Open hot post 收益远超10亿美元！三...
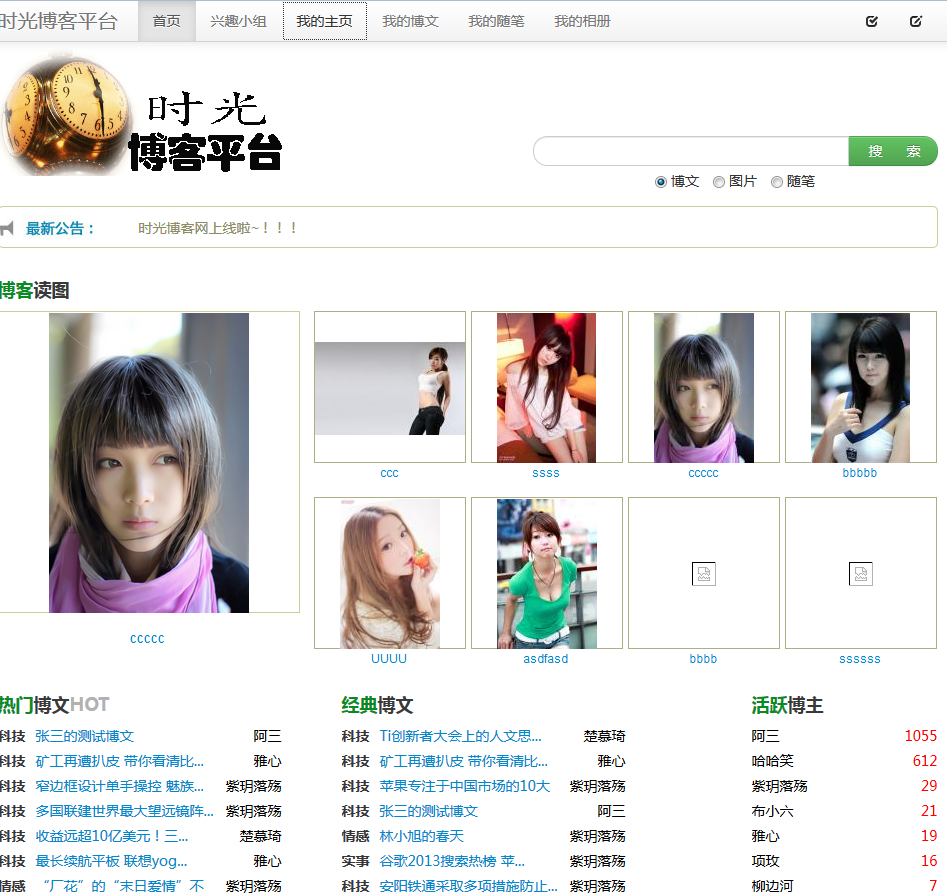The height and width of the screenshot is (894, 947). coord(112,836)
